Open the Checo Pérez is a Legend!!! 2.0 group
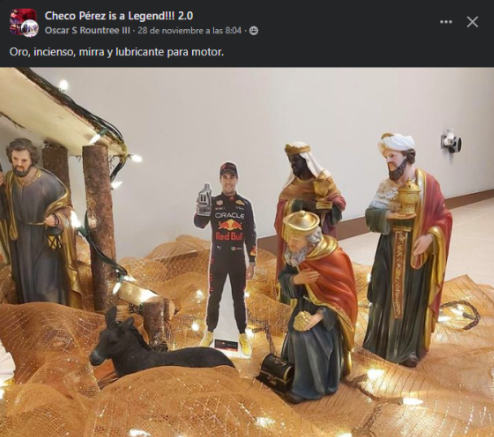Viewport: 494px width, 437px height. 119,15
